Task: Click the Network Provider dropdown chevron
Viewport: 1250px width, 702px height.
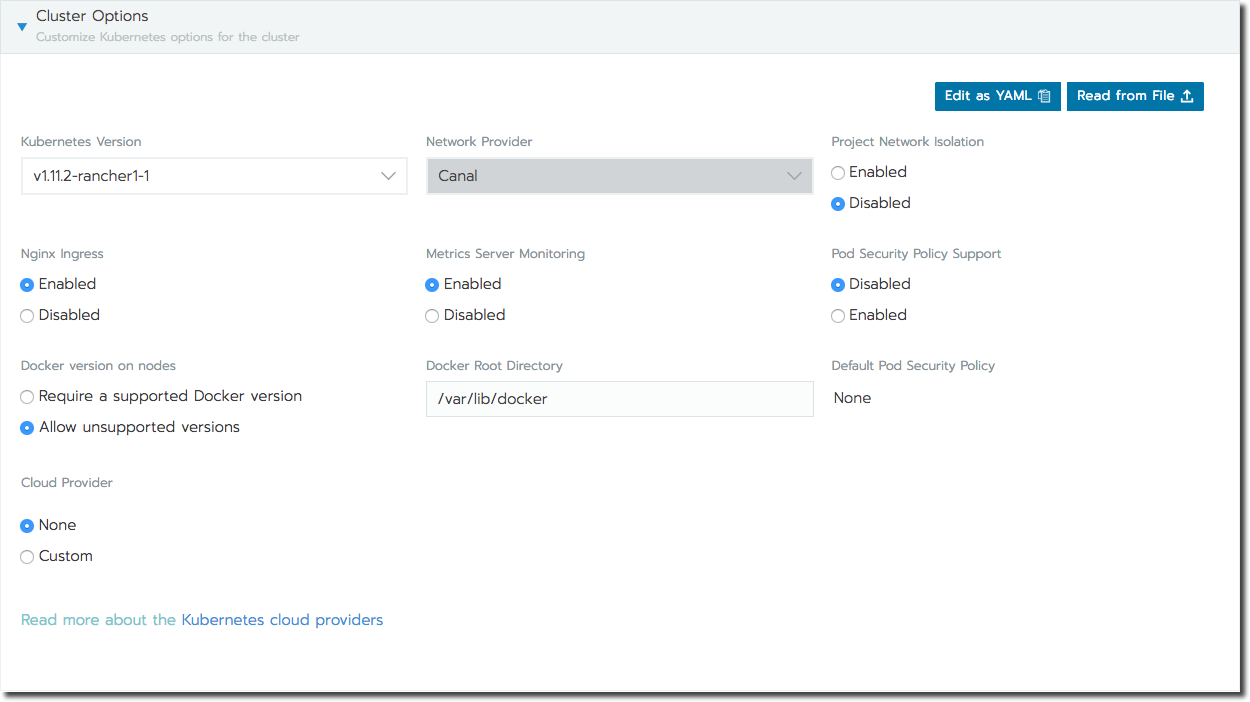Action: (x=795, y=175)
